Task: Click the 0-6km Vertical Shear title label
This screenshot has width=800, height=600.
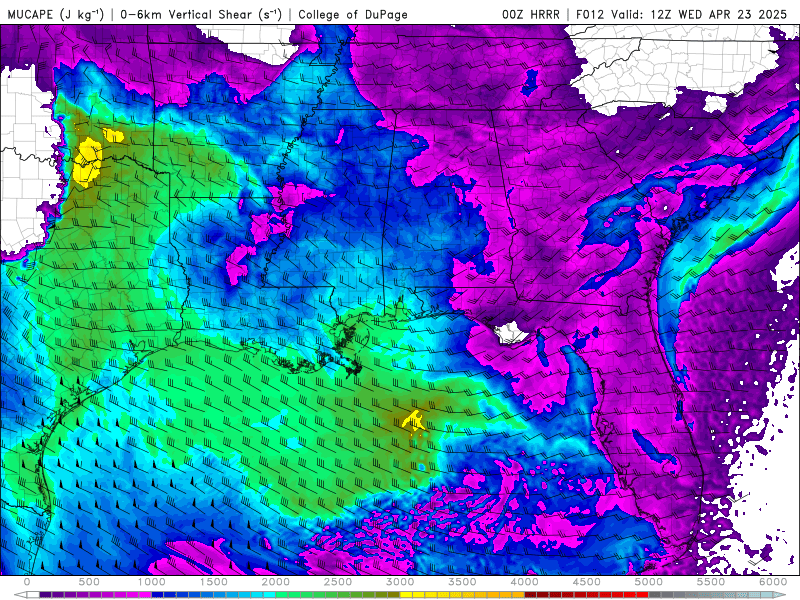Action: 201,14
